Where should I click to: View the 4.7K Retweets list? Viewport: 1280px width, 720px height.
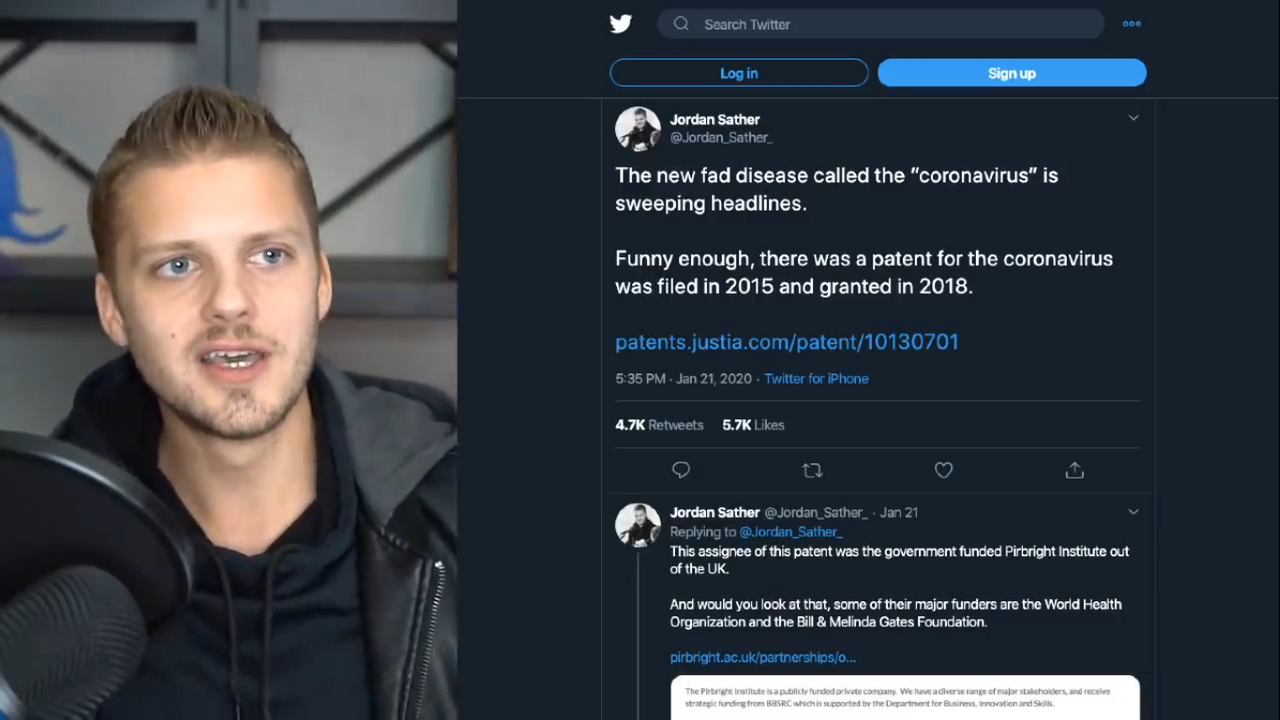coord(659,425)
